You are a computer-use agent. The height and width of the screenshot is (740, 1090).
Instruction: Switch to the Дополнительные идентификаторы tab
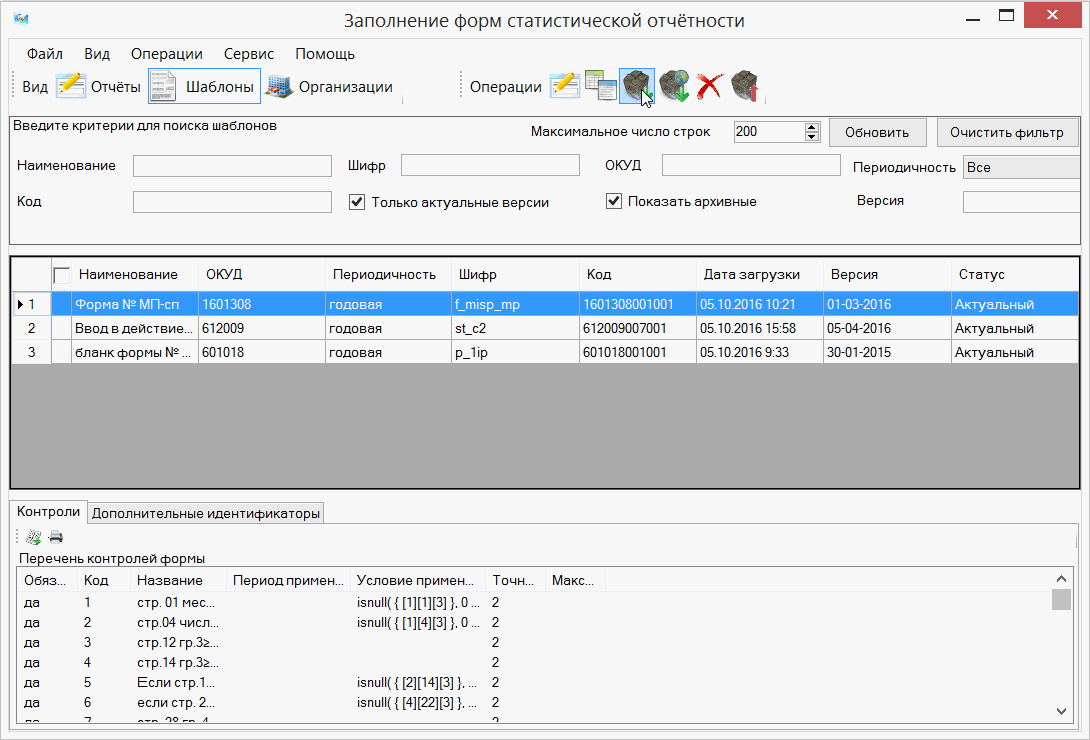pyautogui.click(x=207, y=513)
